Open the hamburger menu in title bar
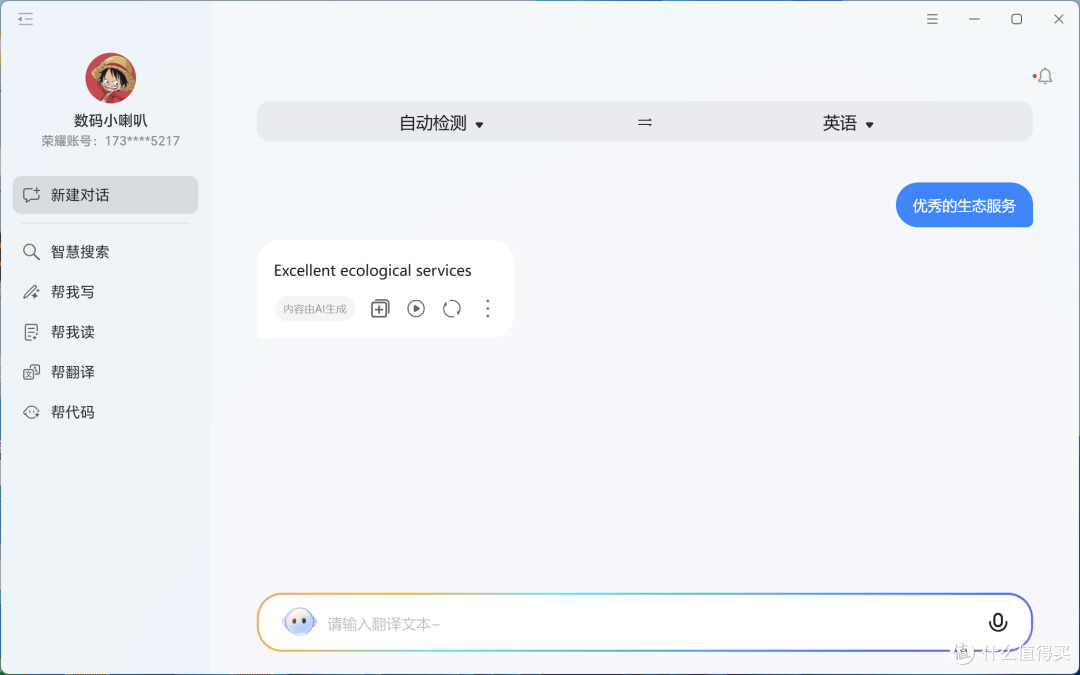The image size is (1080, 675). (x=932, y=19)
